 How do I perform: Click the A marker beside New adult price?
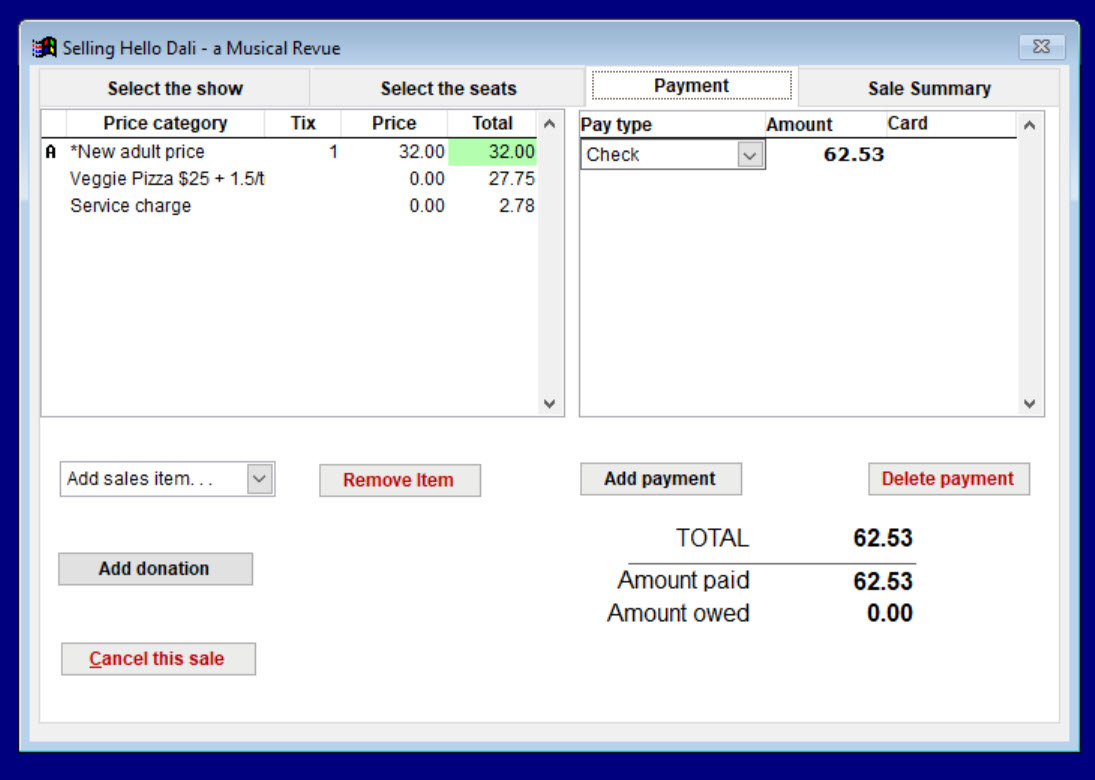coord(50,152)
